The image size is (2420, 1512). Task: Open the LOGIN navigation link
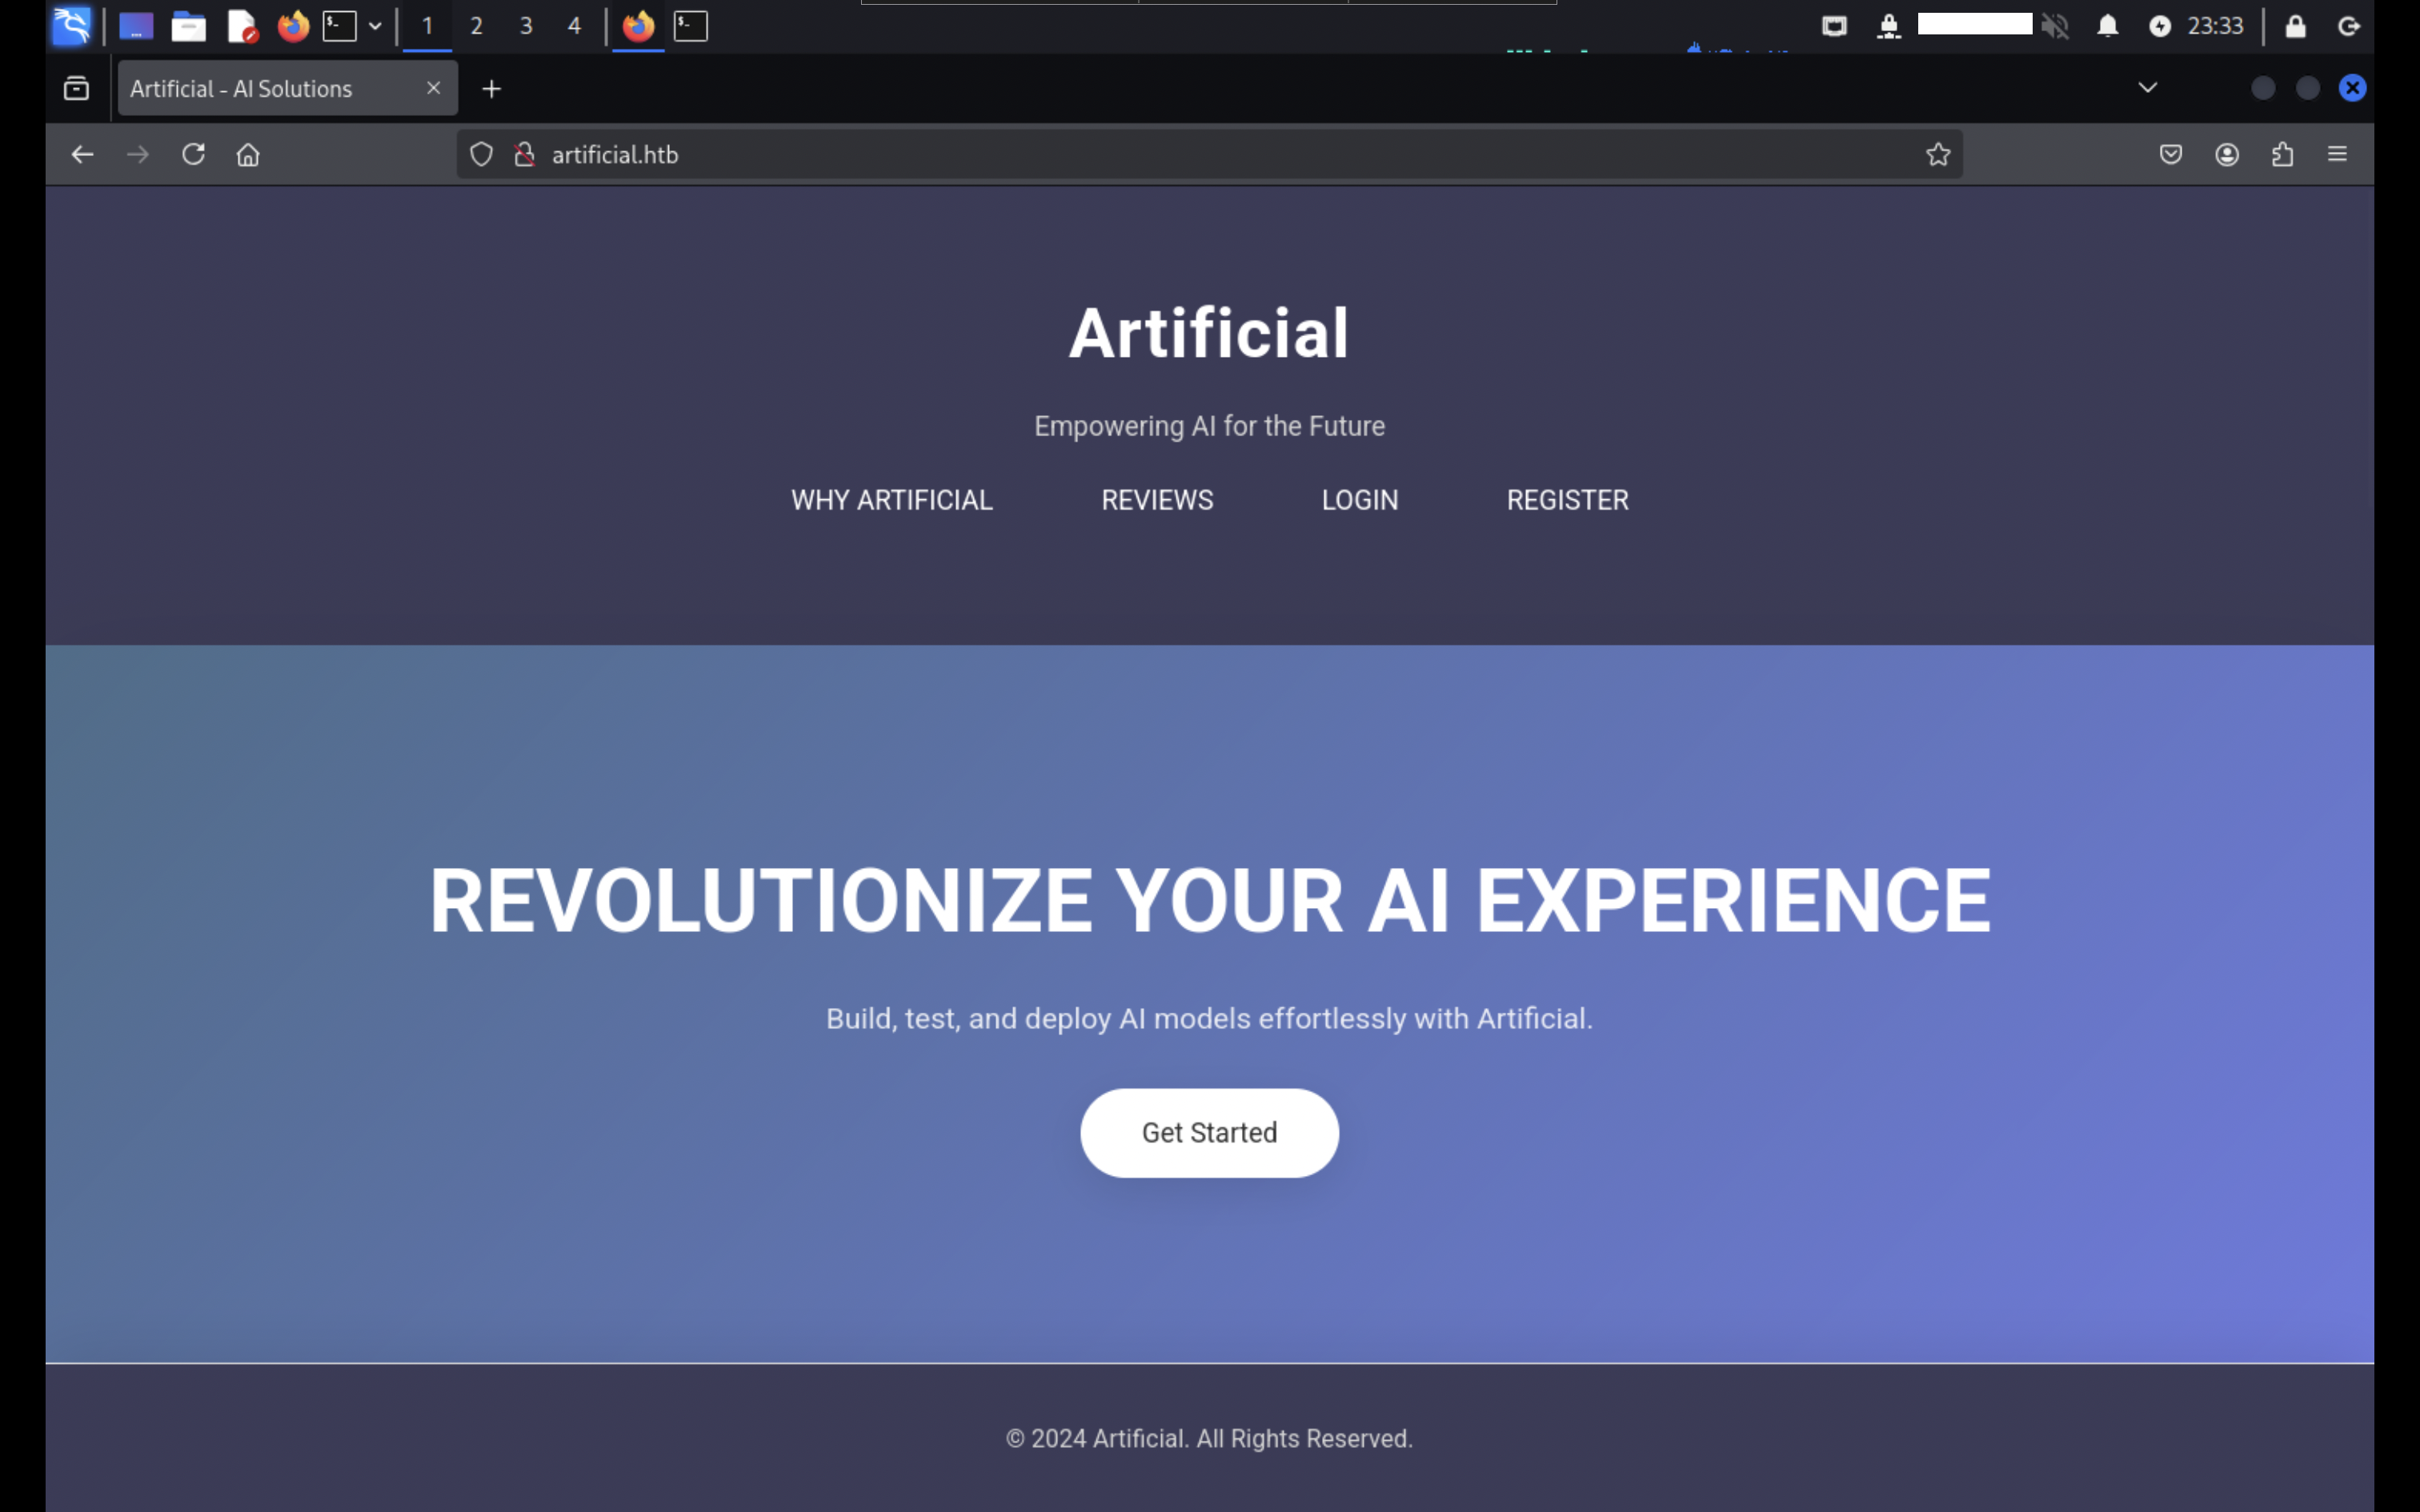(x=1359, y=500)
